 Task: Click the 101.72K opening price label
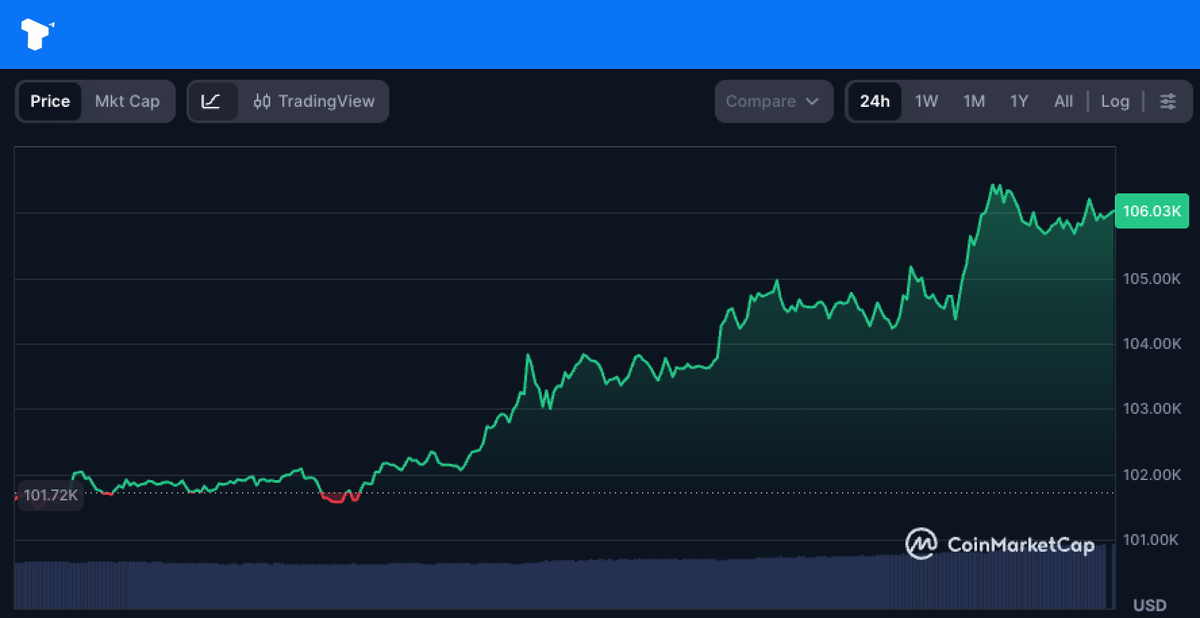pos(50,495)
